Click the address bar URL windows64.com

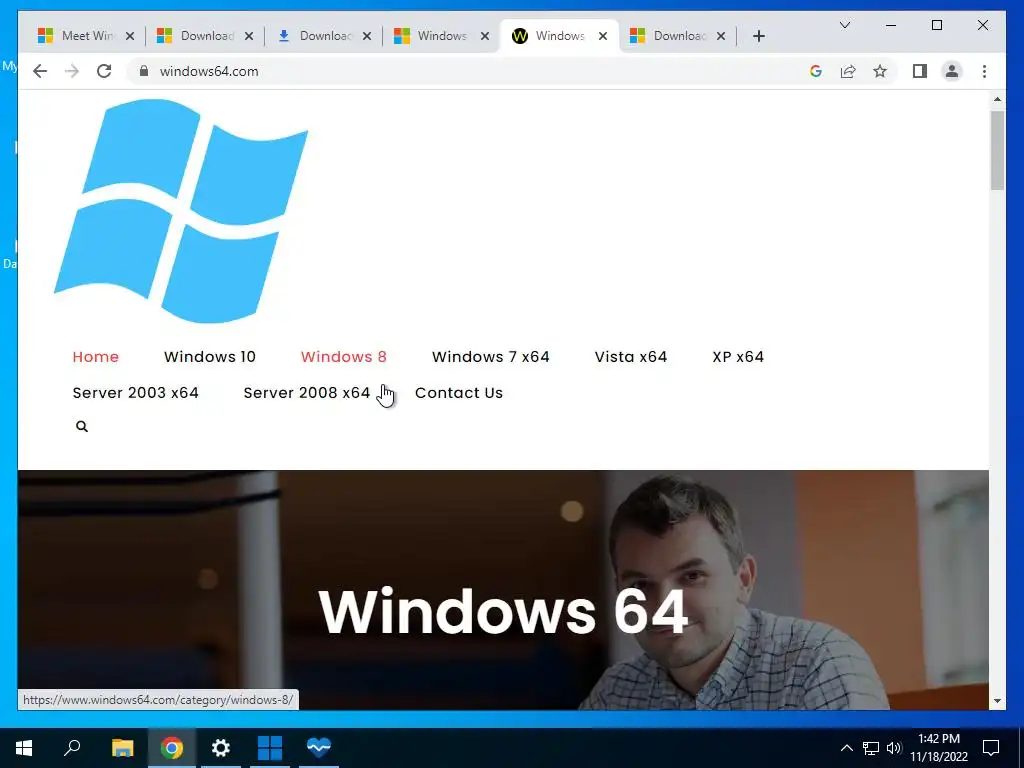tap(209, 71)
